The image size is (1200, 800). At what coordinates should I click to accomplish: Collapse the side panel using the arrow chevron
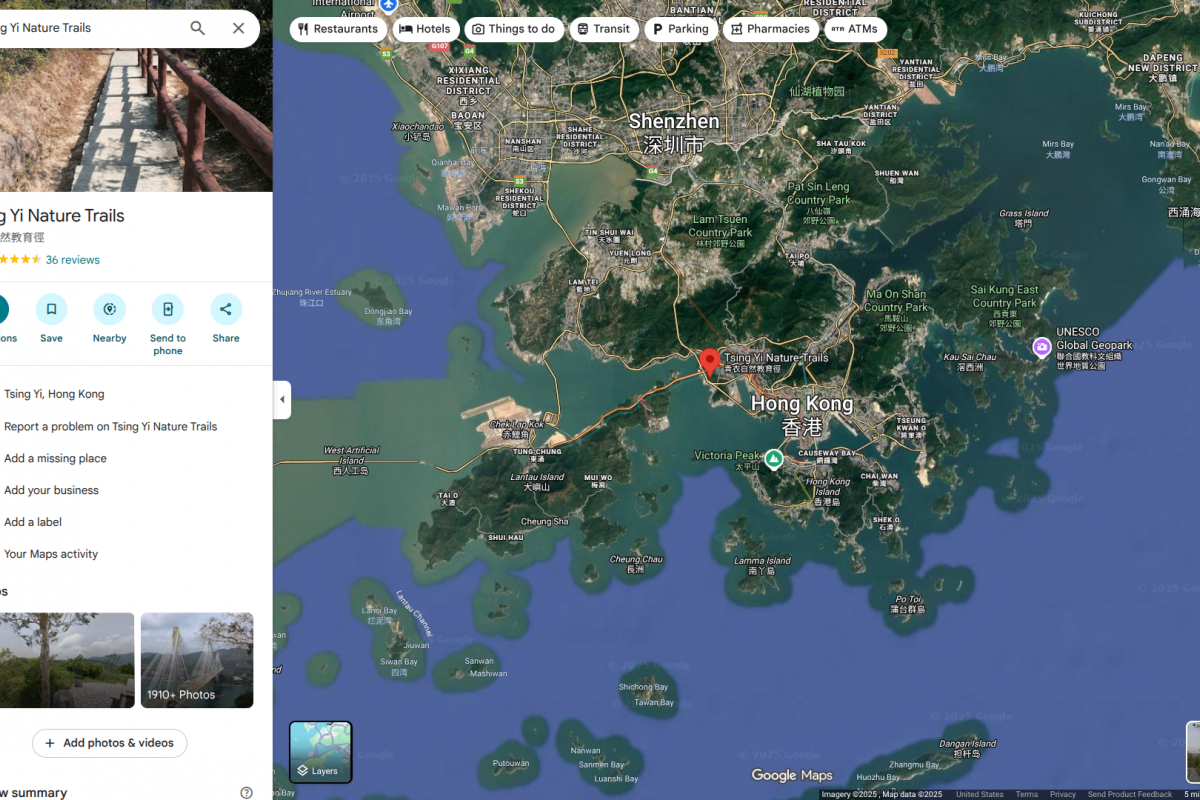click(281, 398)
